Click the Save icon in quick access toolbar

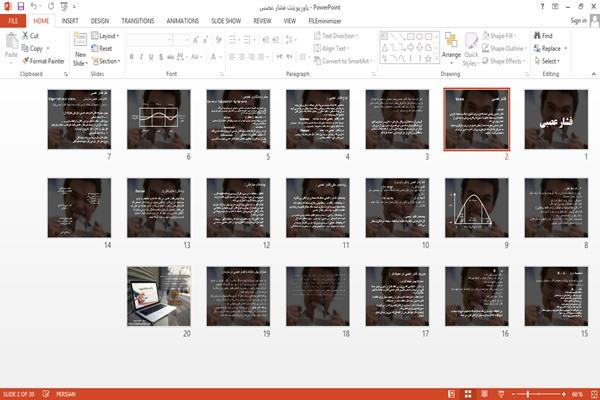tap(21, 7)
